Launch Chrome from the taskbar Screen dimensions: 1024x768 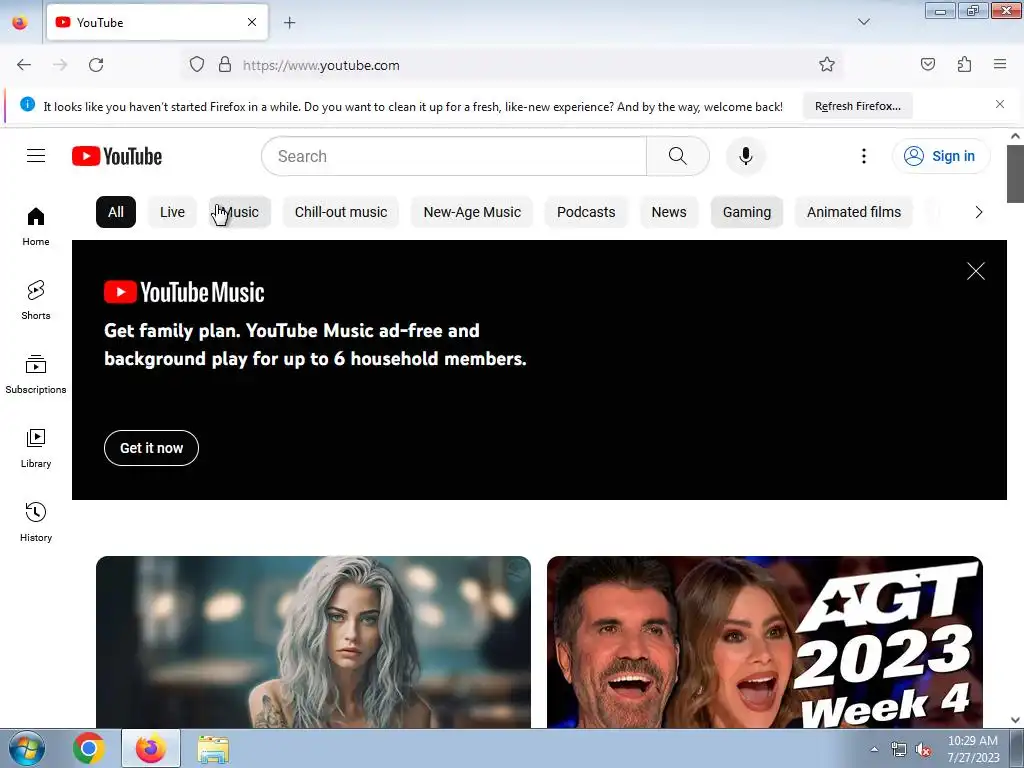point(89,748)
